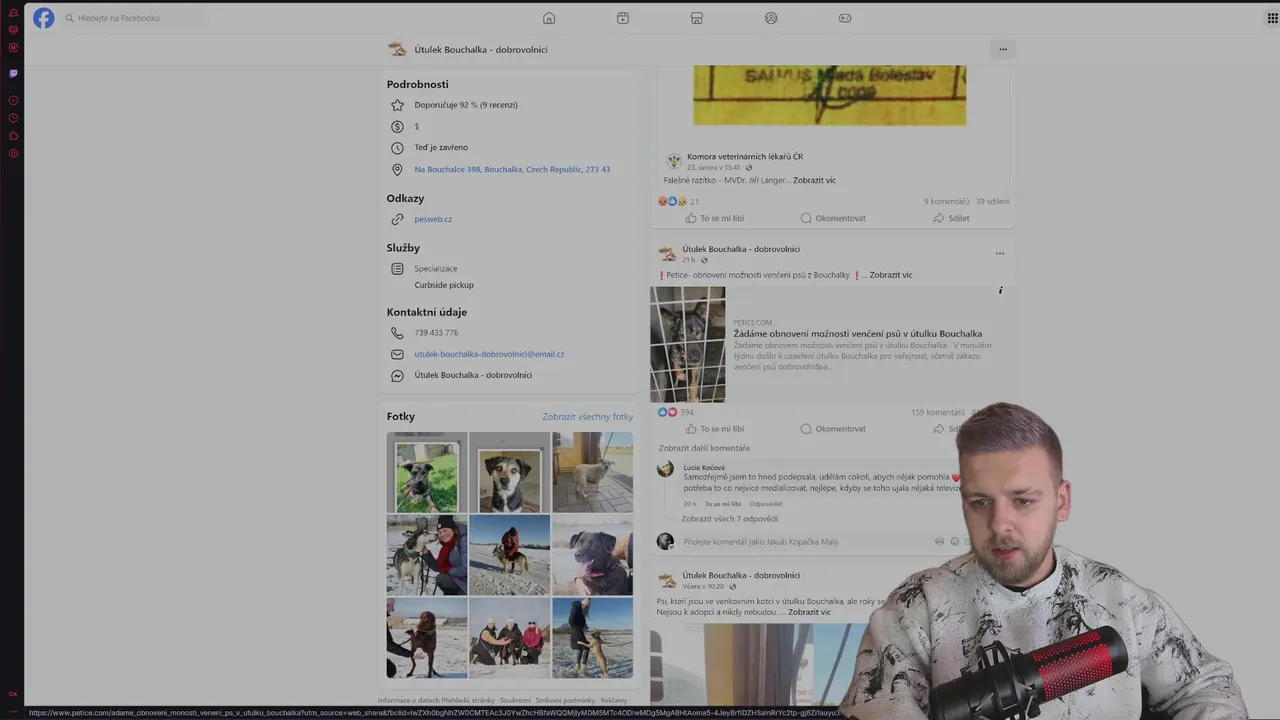Open Facebook Gaming icon in top bar
1280x720 pixels.
tap(845, 18)
